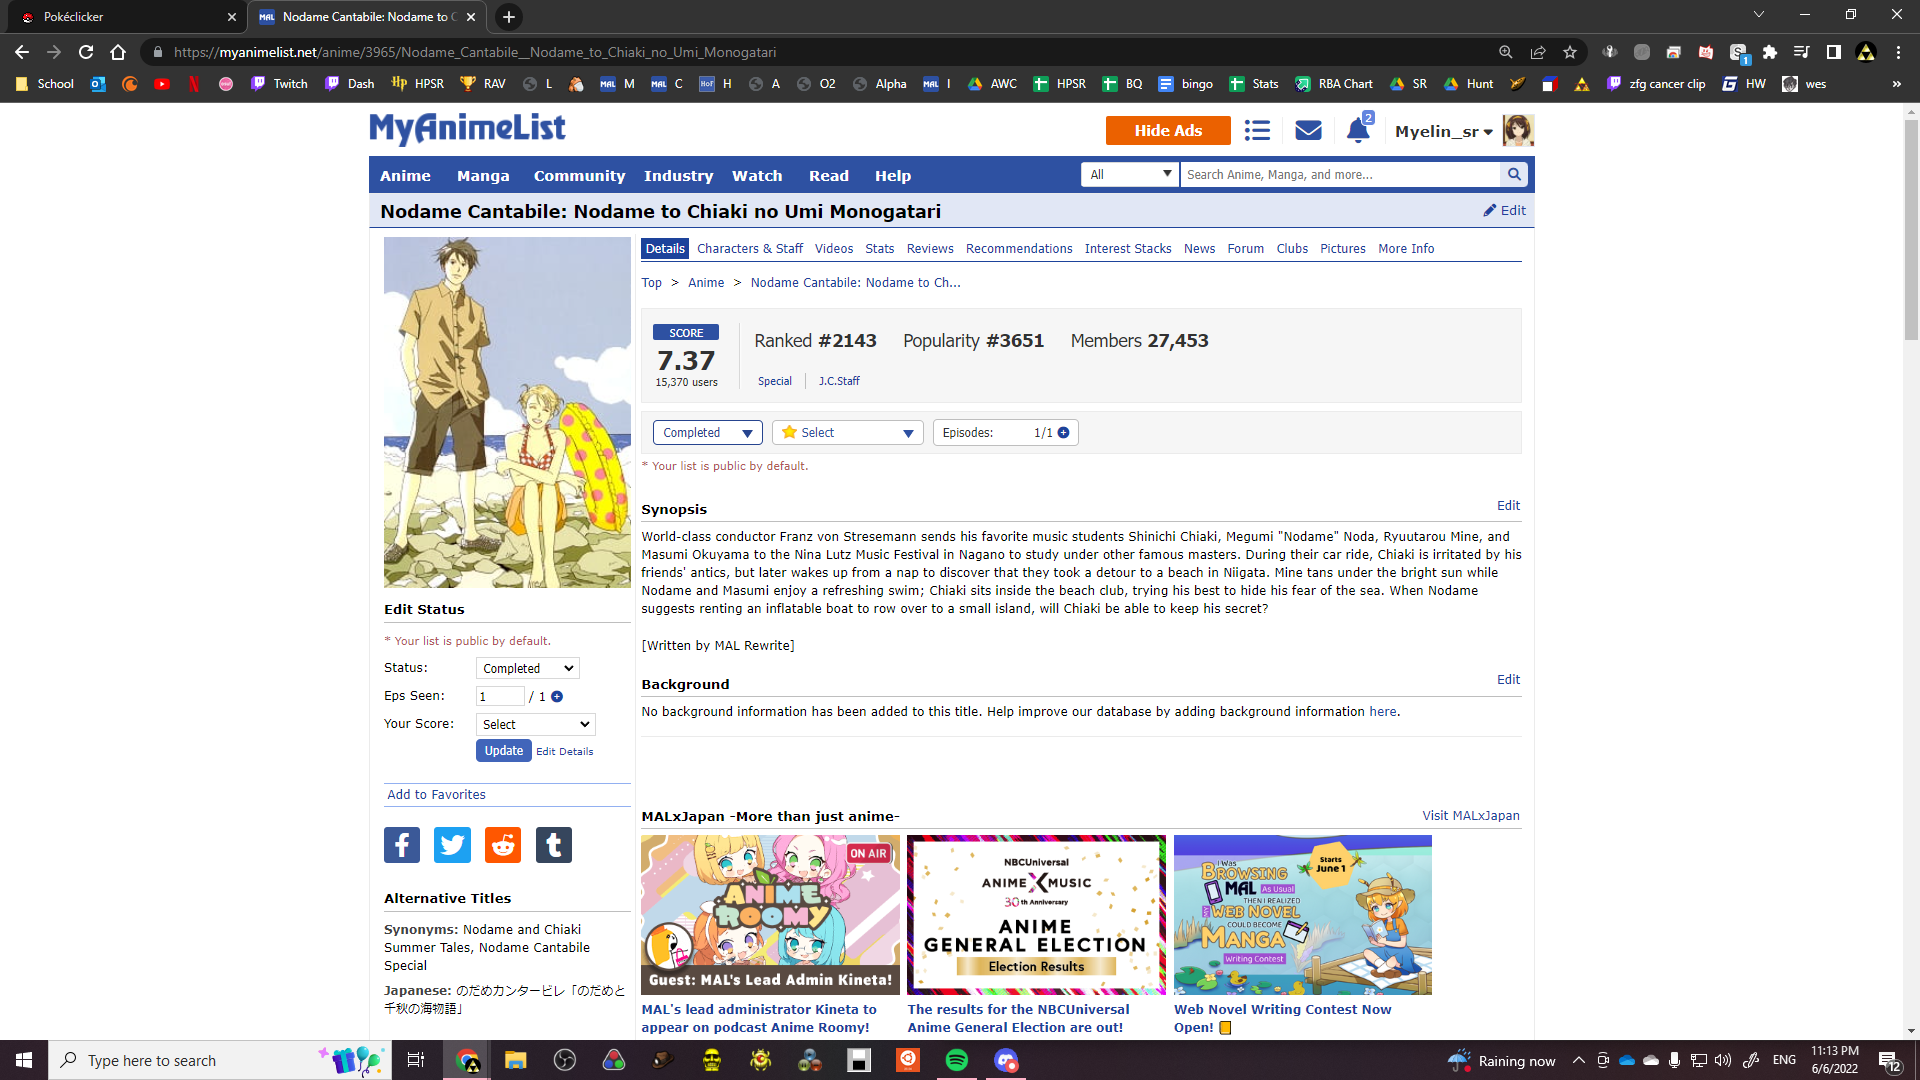1920x1080 pixels.
Task: Open the messages envelope icon
Action: click(x=1308, y=131)
